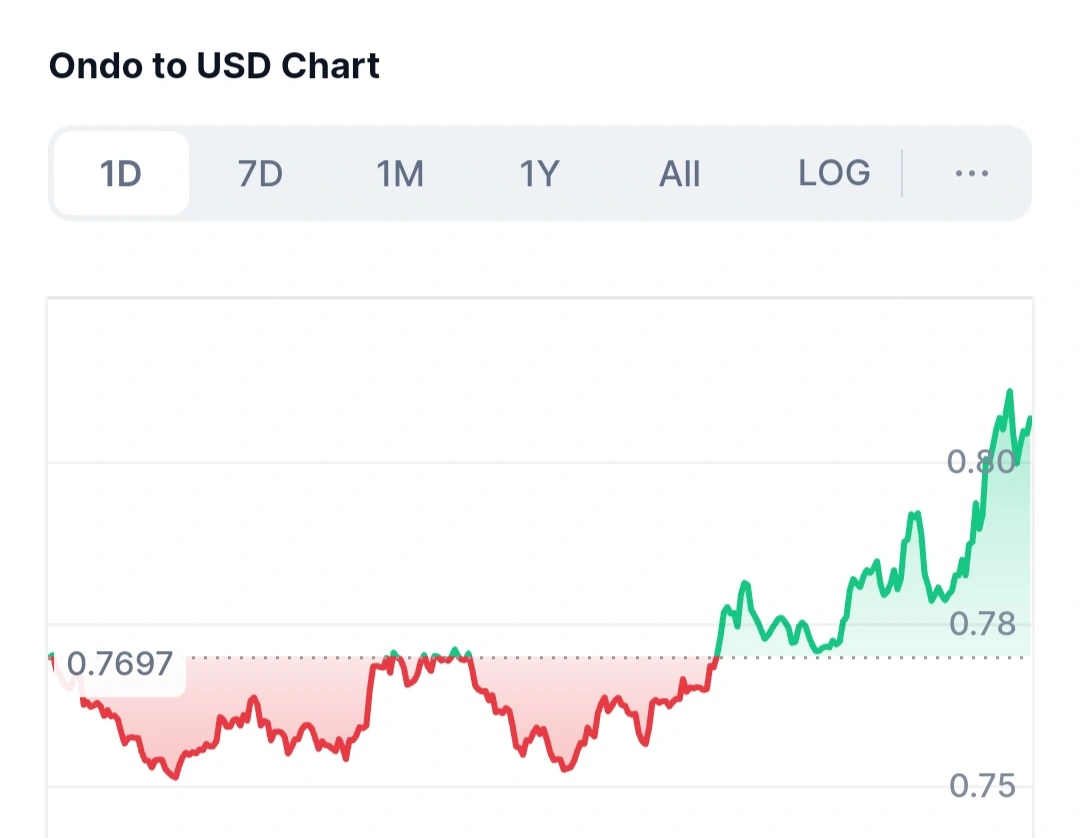The height and width of the screenshot is (838, 1080).
Task: Select the 1D time range tab
Action: click(121, 174)
